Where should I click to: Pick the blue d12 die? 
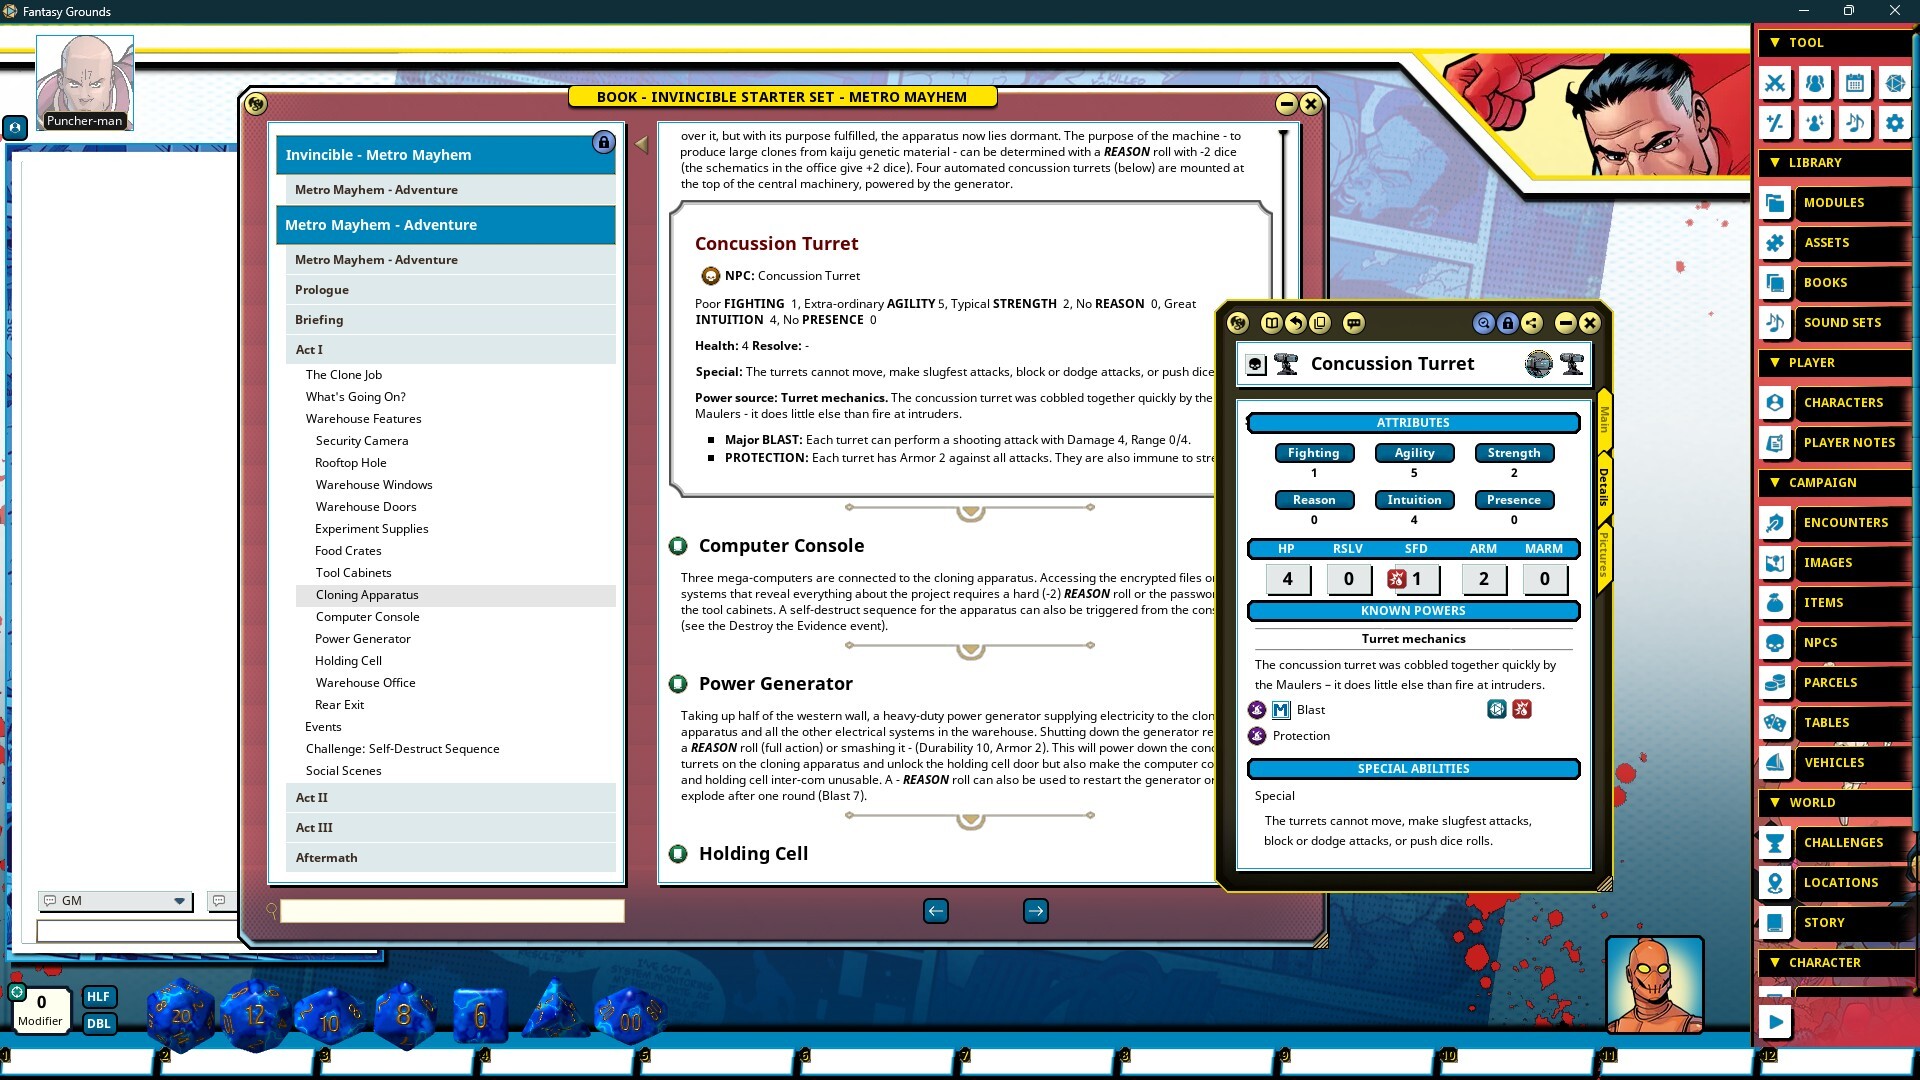point(255,1014)
